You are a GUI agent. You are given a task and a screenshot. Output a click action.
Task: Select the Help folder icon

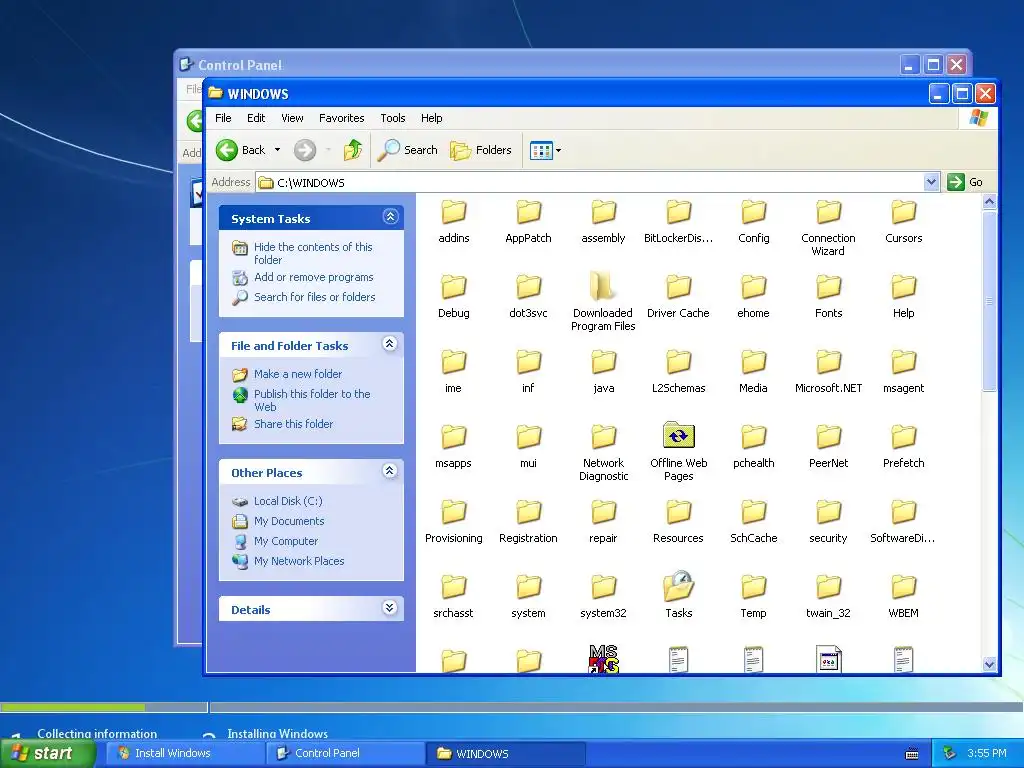click(904, 287)
